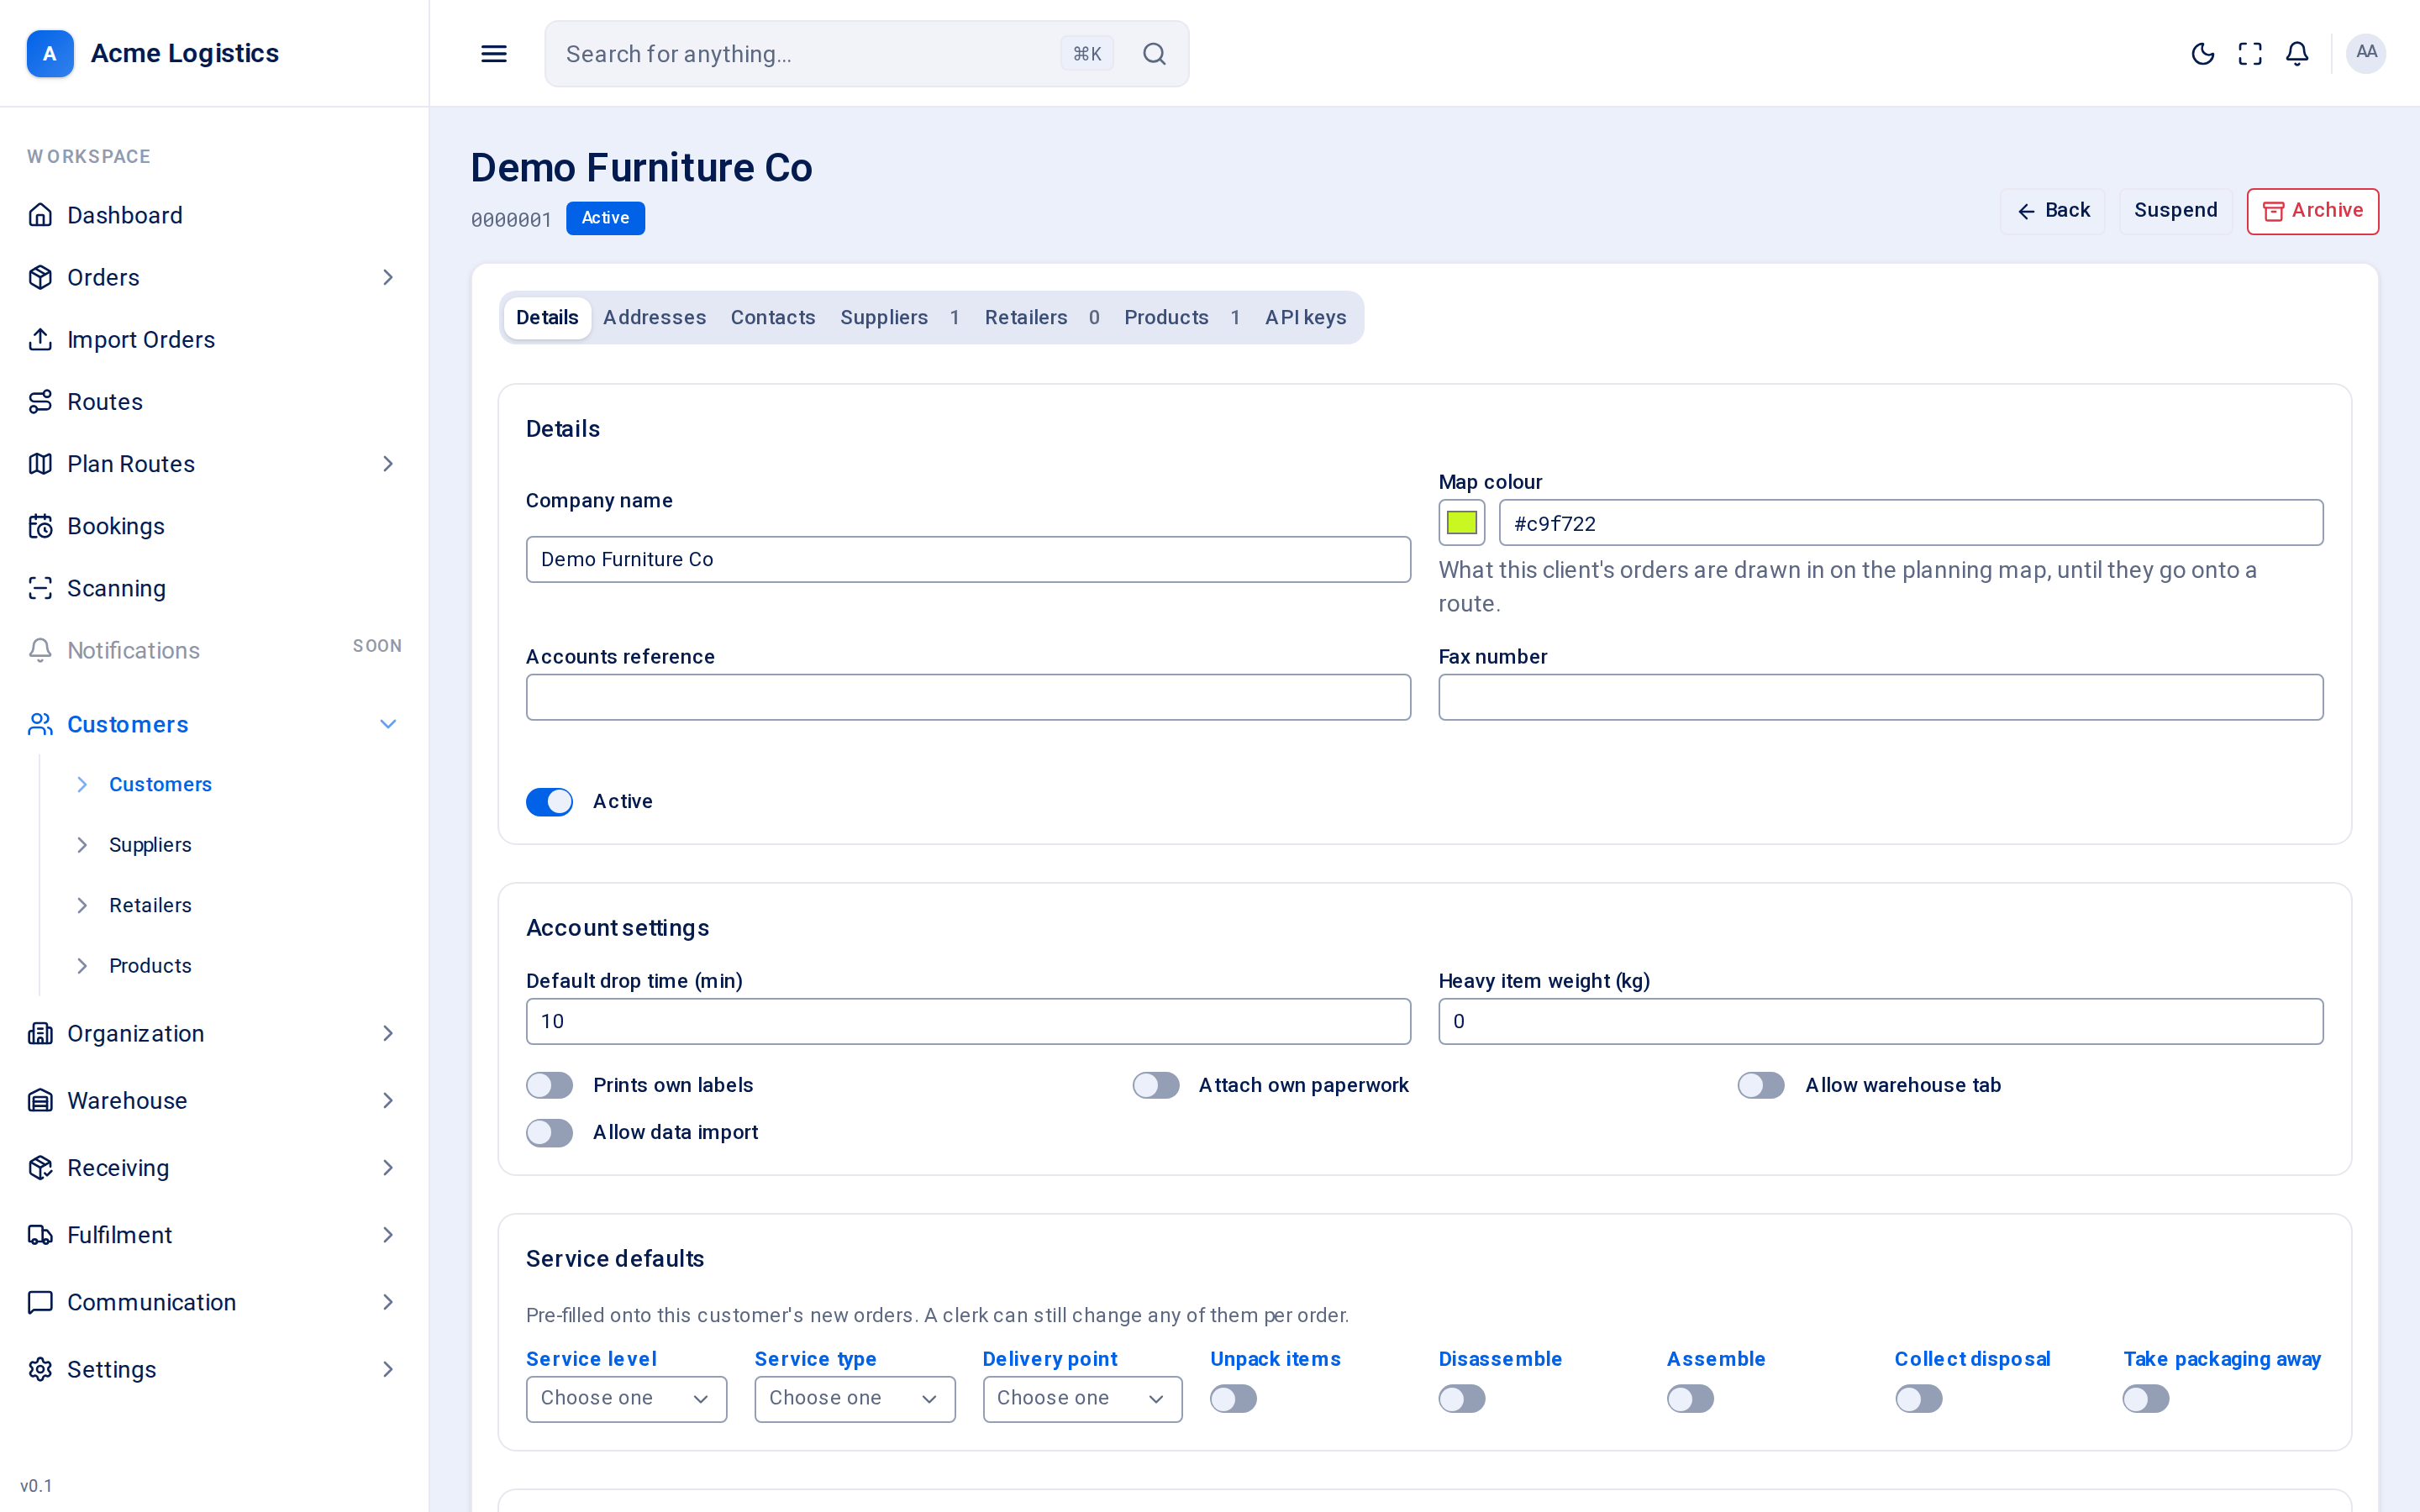Open Retailers submenu link
Image resolution: width=2420 pixels, height=1512 pixels.
[x=150, y=905]
